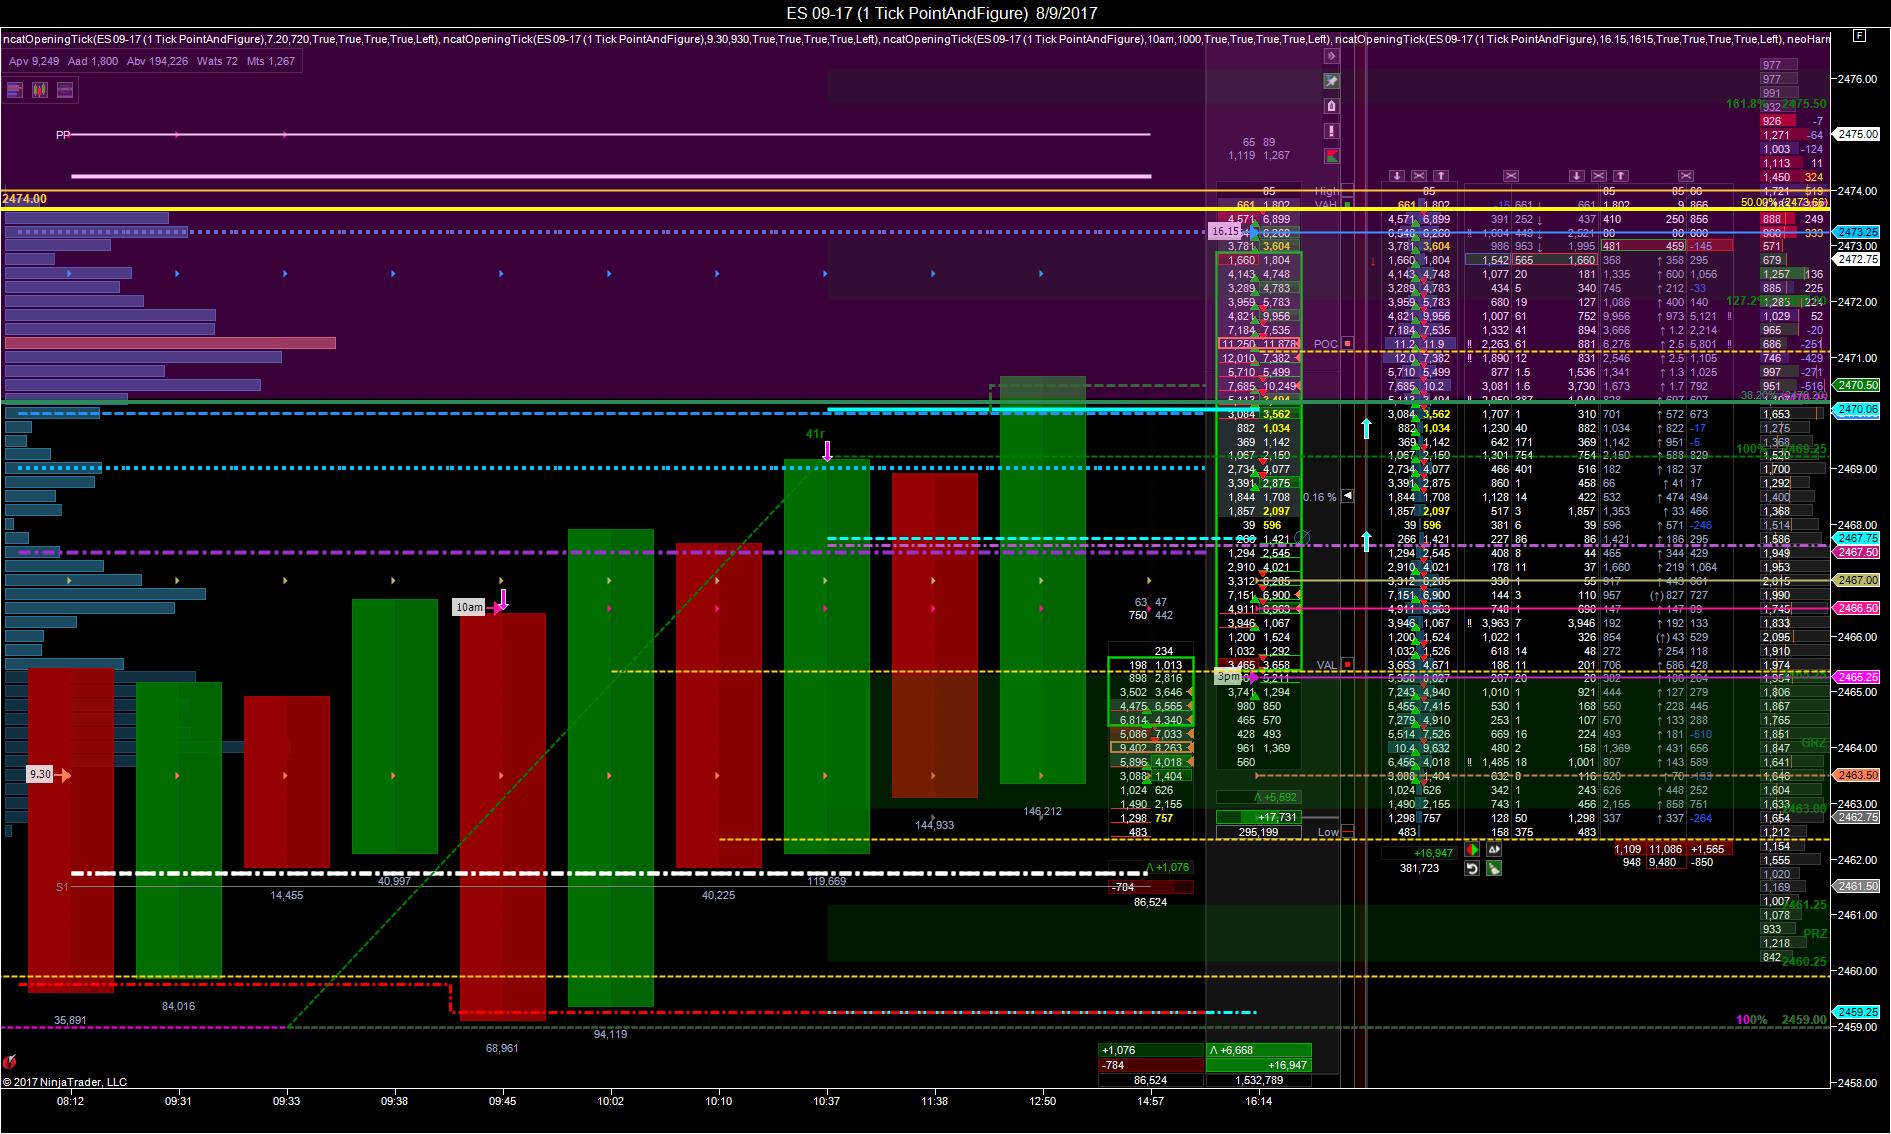Select the 2459.25 cyan price marker
1891x1134 pixels.
[x=1858, y=1012]
